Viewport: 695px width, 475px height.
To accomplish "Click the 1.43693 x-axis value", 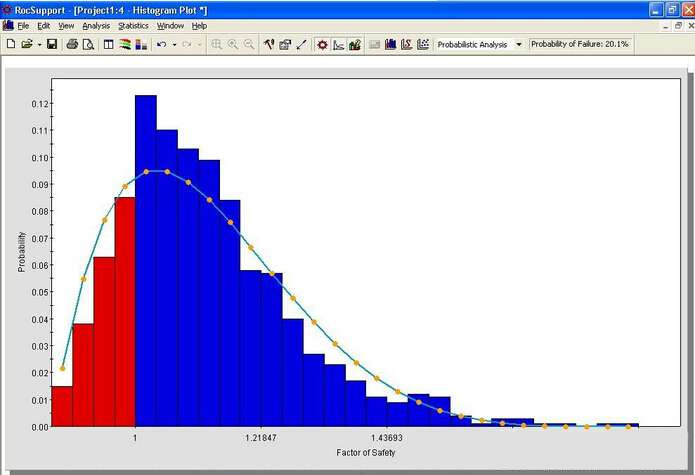I will pyautogui.click(x=387, y=438).
